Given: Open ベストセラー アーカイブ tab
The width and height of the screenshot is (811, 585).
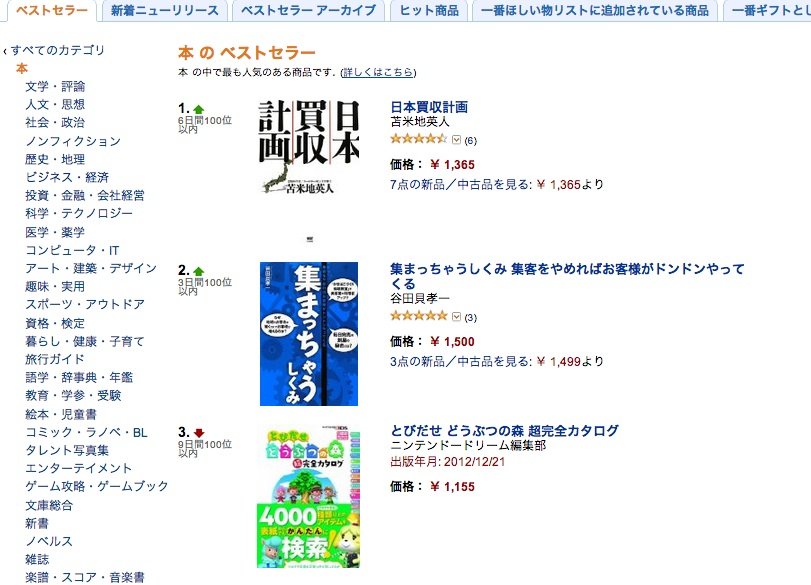Looking at the screenshot, I should point(308,10).
